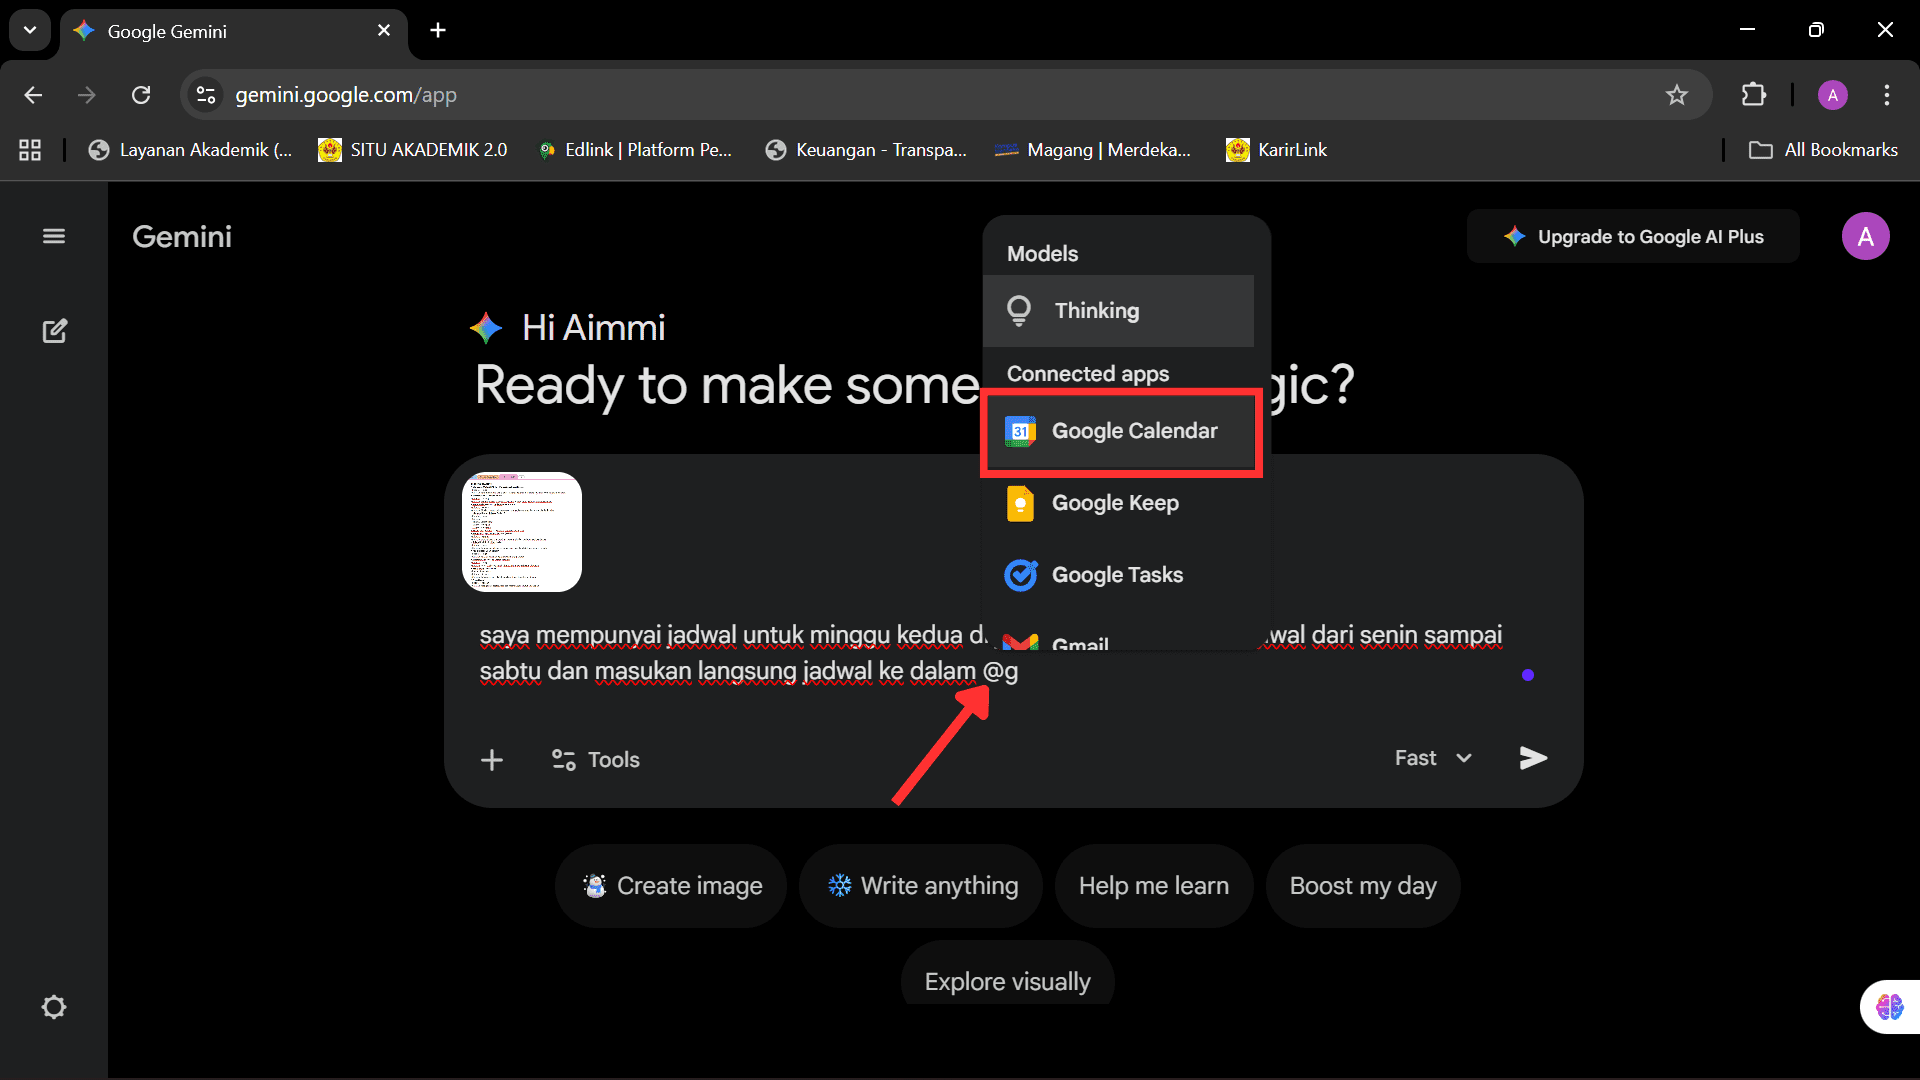
Task: View site information icon in address bar
Action: pyautogui.click(x=206, y=95)
